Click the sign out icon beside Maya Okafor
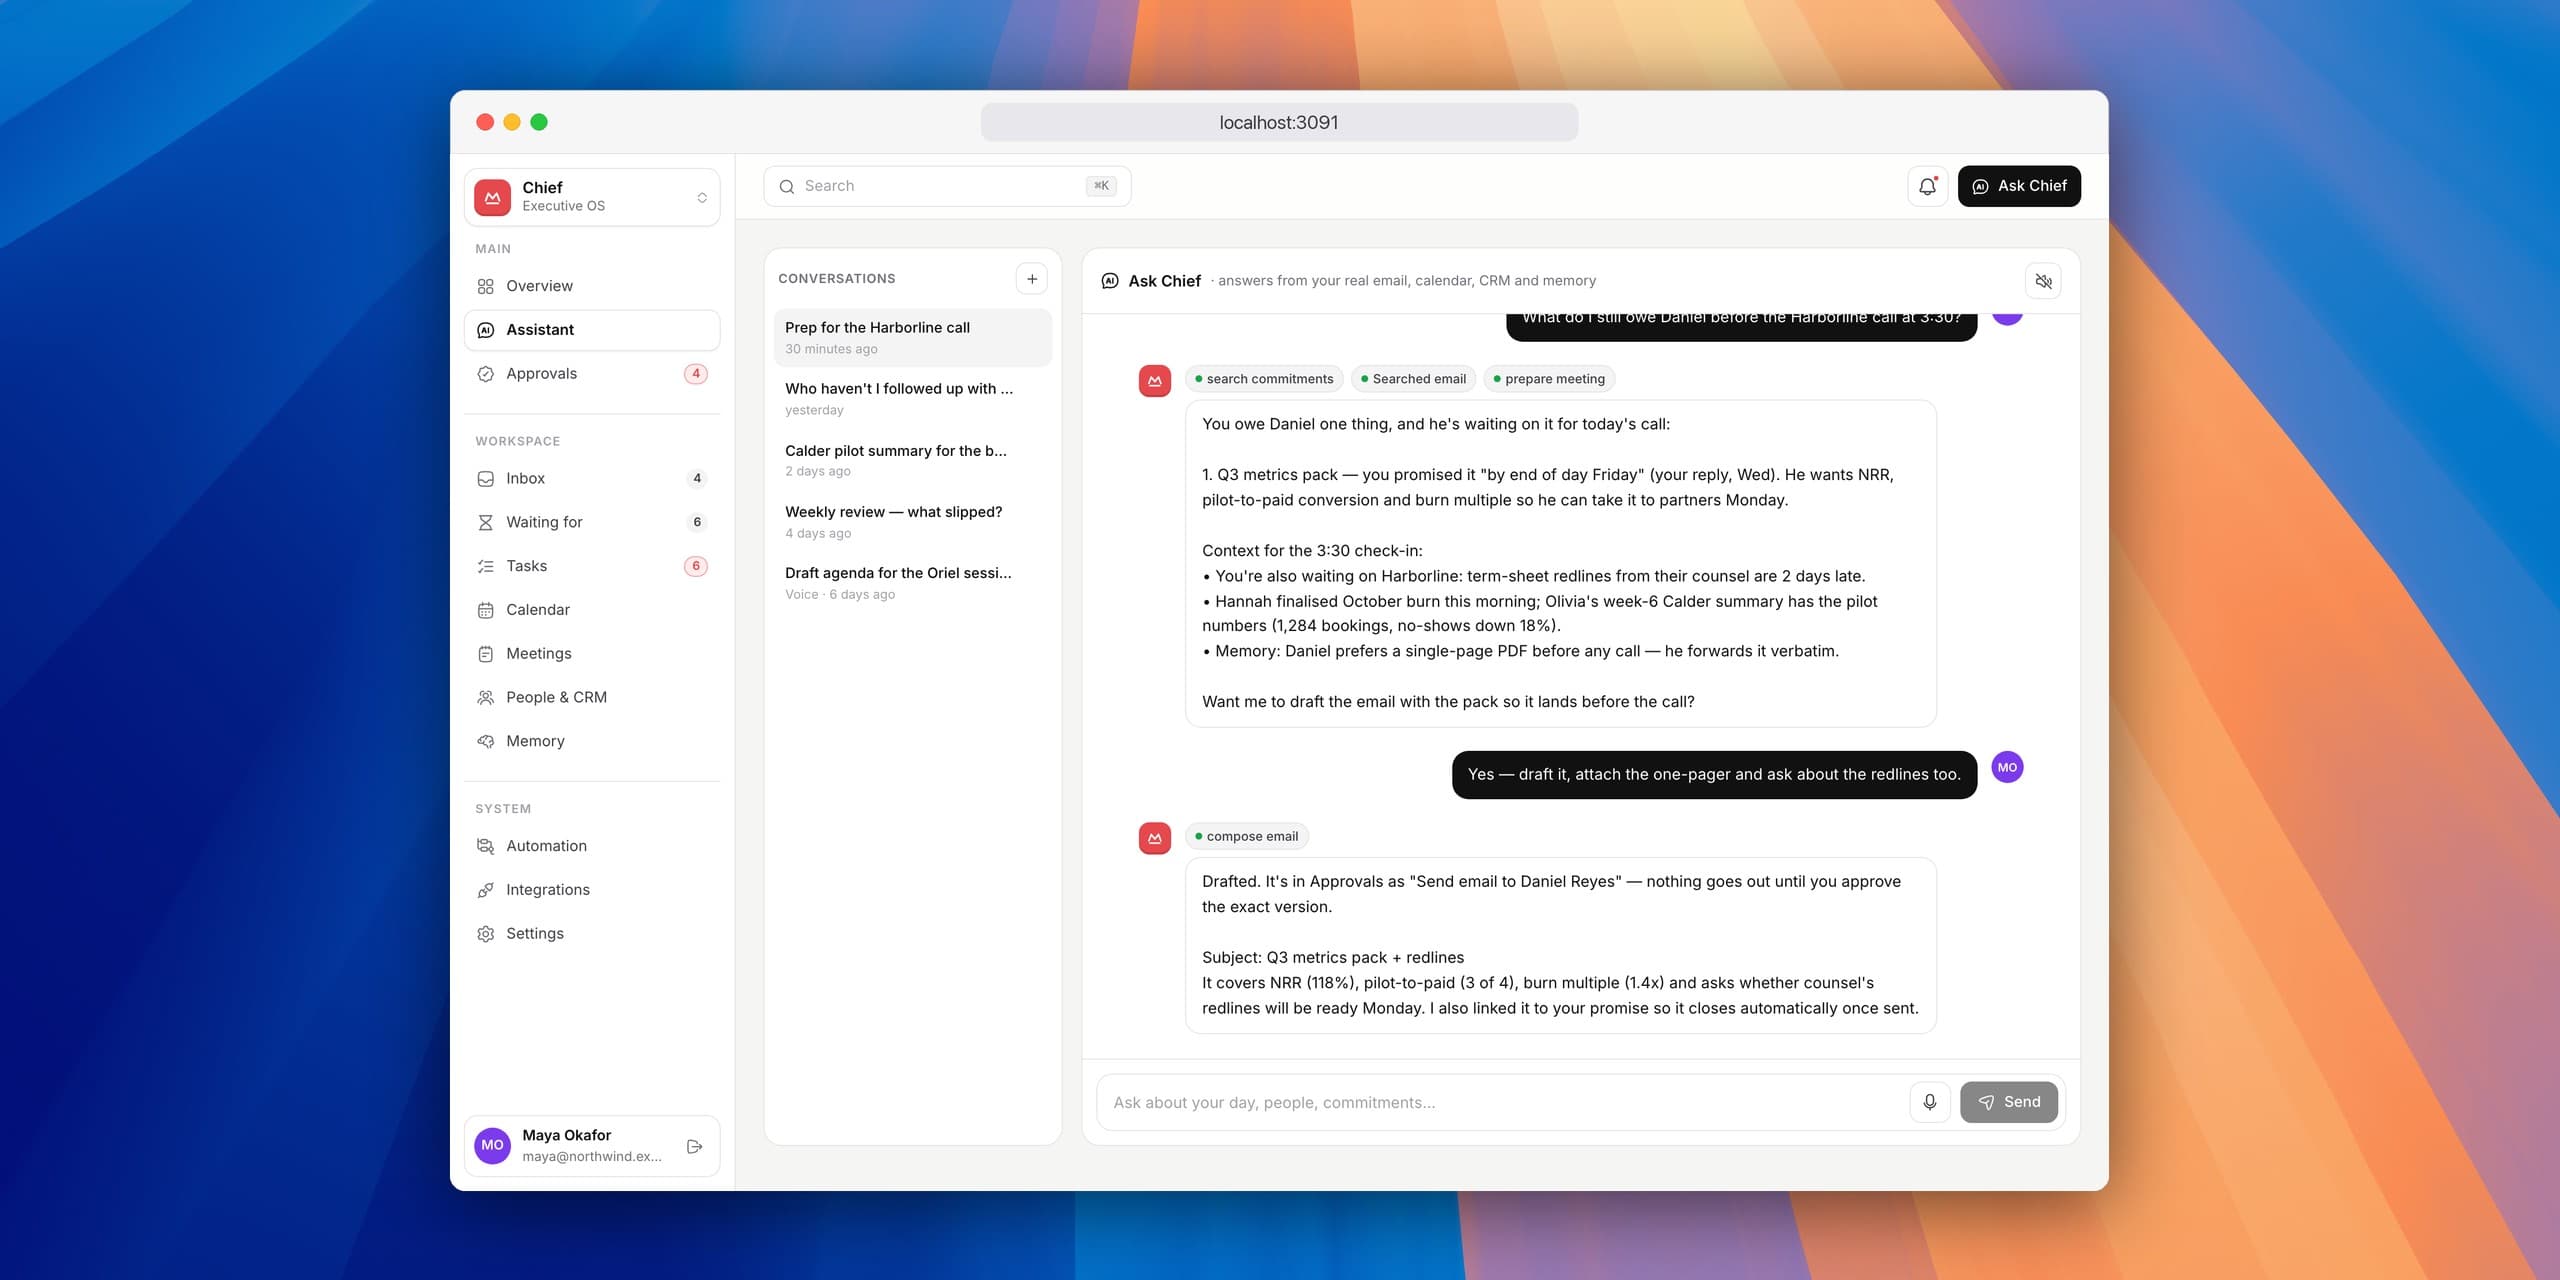2560x1280 pixels. [695, 1146]
